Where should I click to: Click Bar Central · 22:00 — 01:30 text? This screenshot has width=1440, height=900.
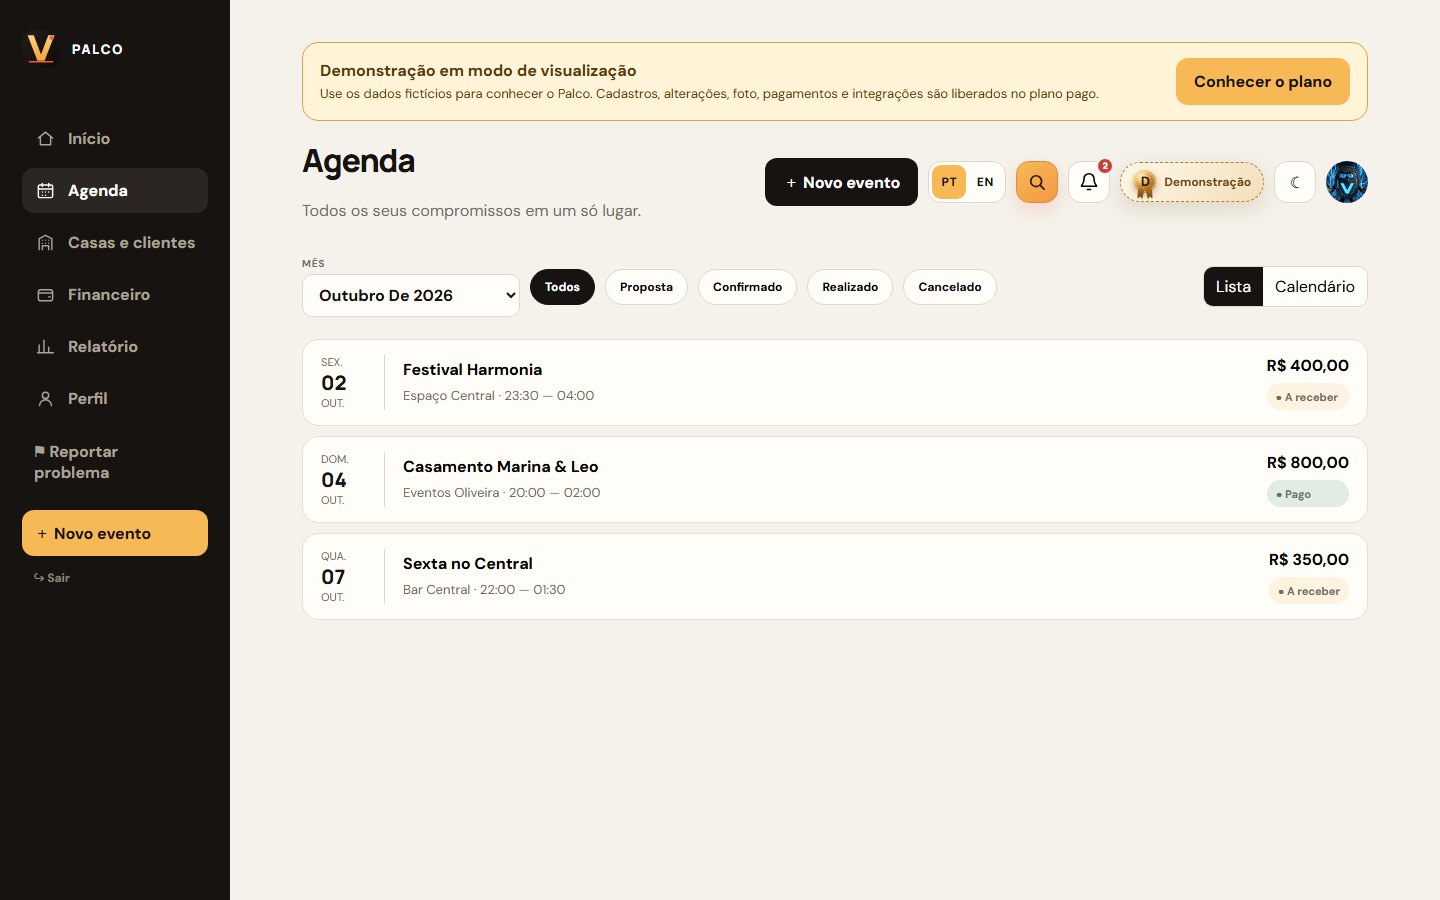pyautogui.click(x=484, y=590)
